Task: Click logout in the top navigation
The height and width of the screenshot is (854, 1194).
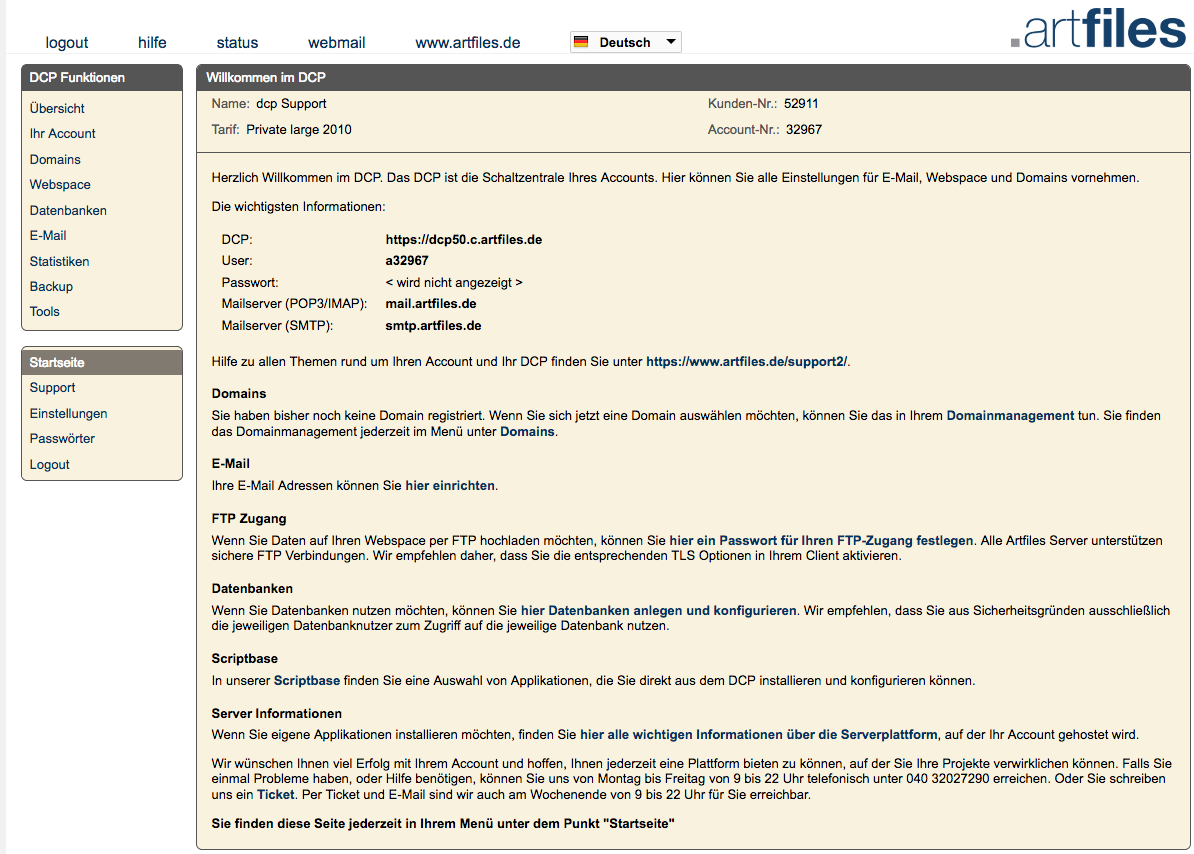Action: [66, 43]
